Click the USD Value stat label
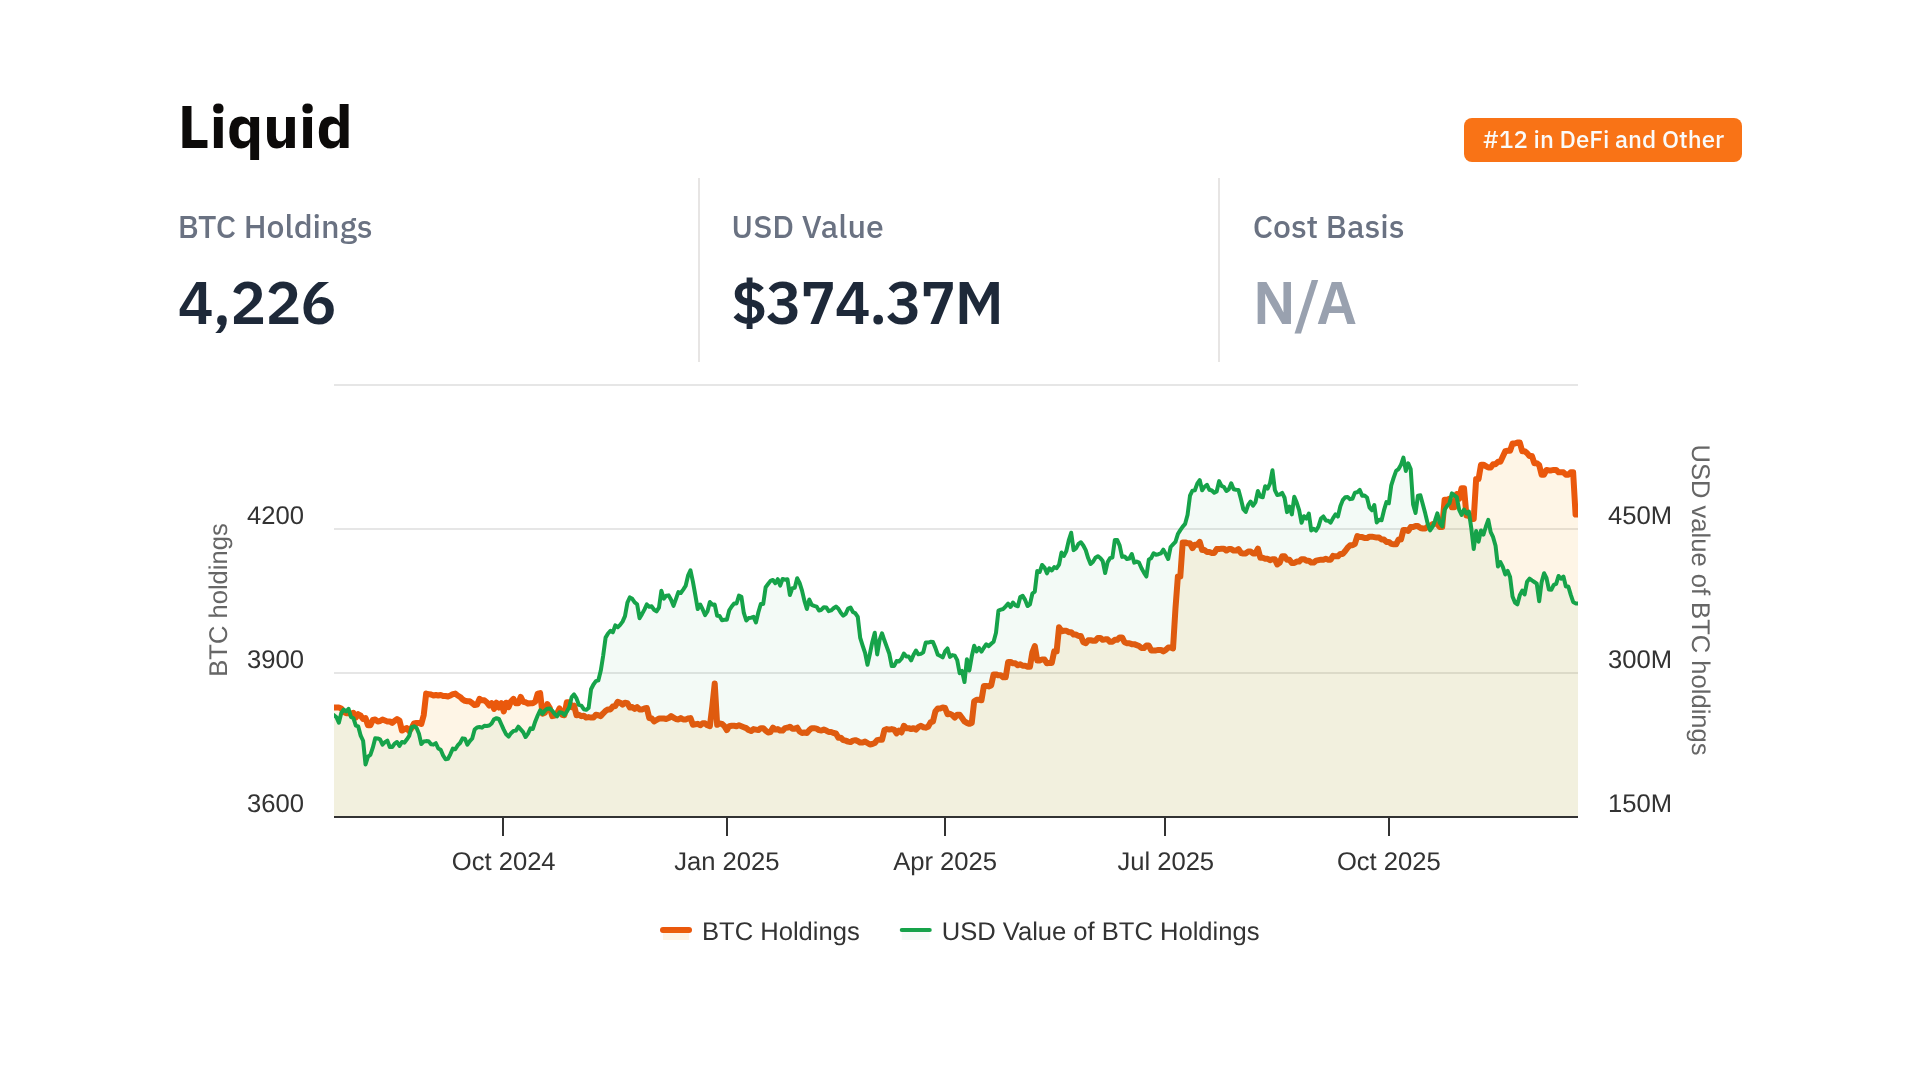Viewport: 1920px width, 1080px height. [807, 227]
